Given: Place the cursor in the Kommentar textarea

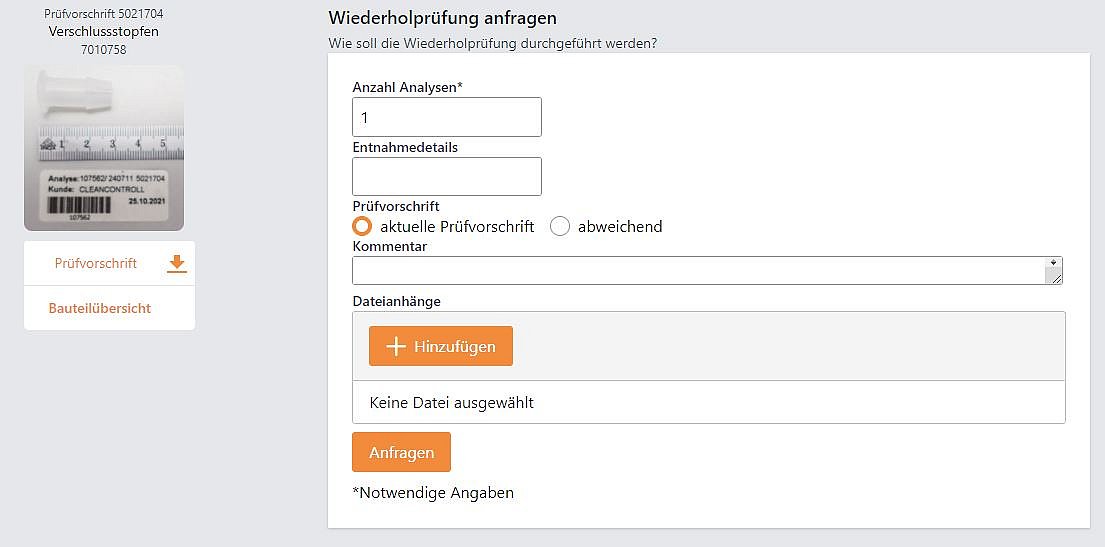Looking at the screenshot, I should click(698, 271).
